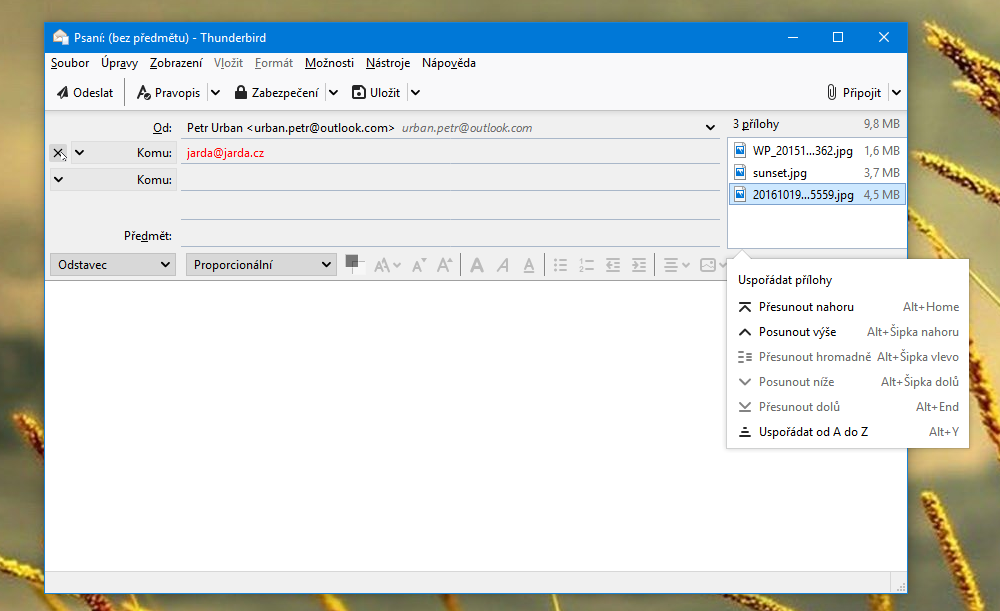Toggle bold formatting
The height and width of the screenshot is (611, 1000).
476,265
